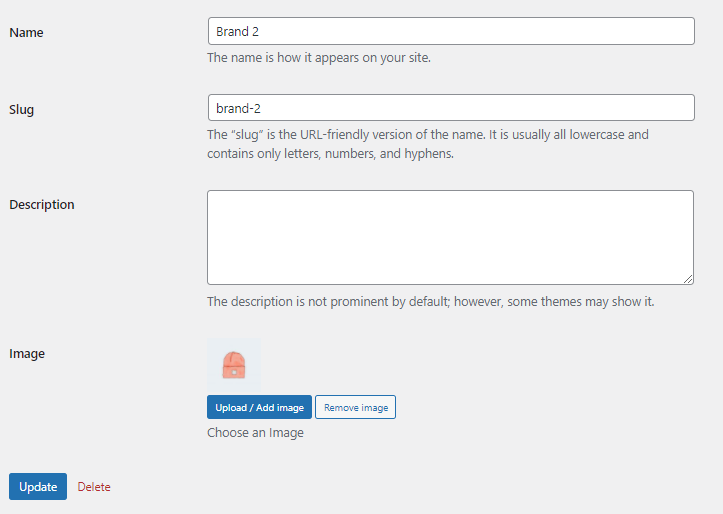Click the Slug field label
The height and width of the screenshot is (514, 723).
[22, 109]
